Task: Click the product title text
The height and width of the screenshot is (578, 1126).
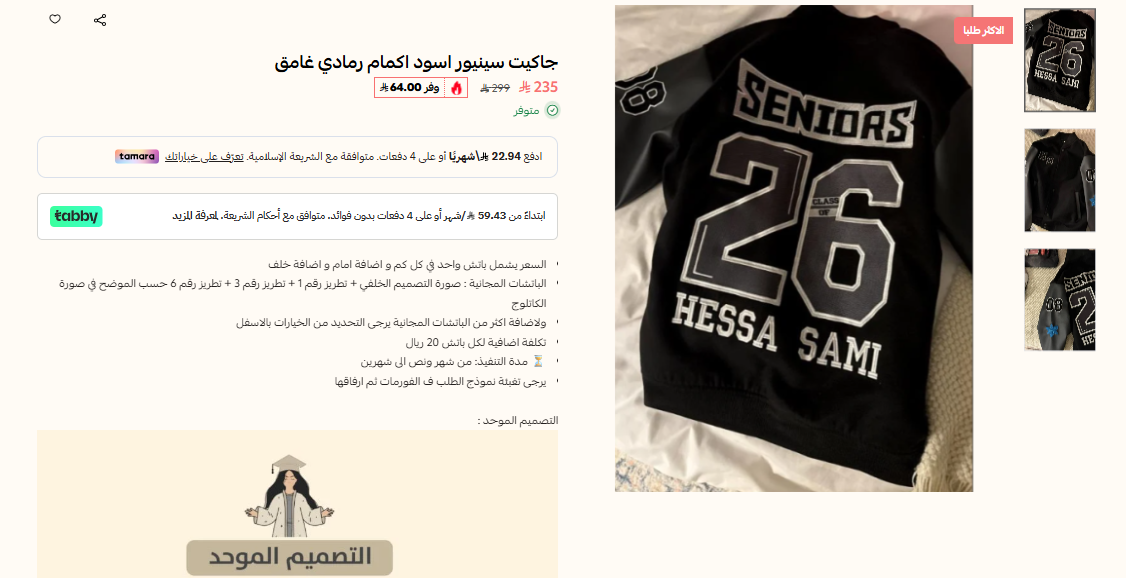Action: pyautogui.click(x=417, y=62)
